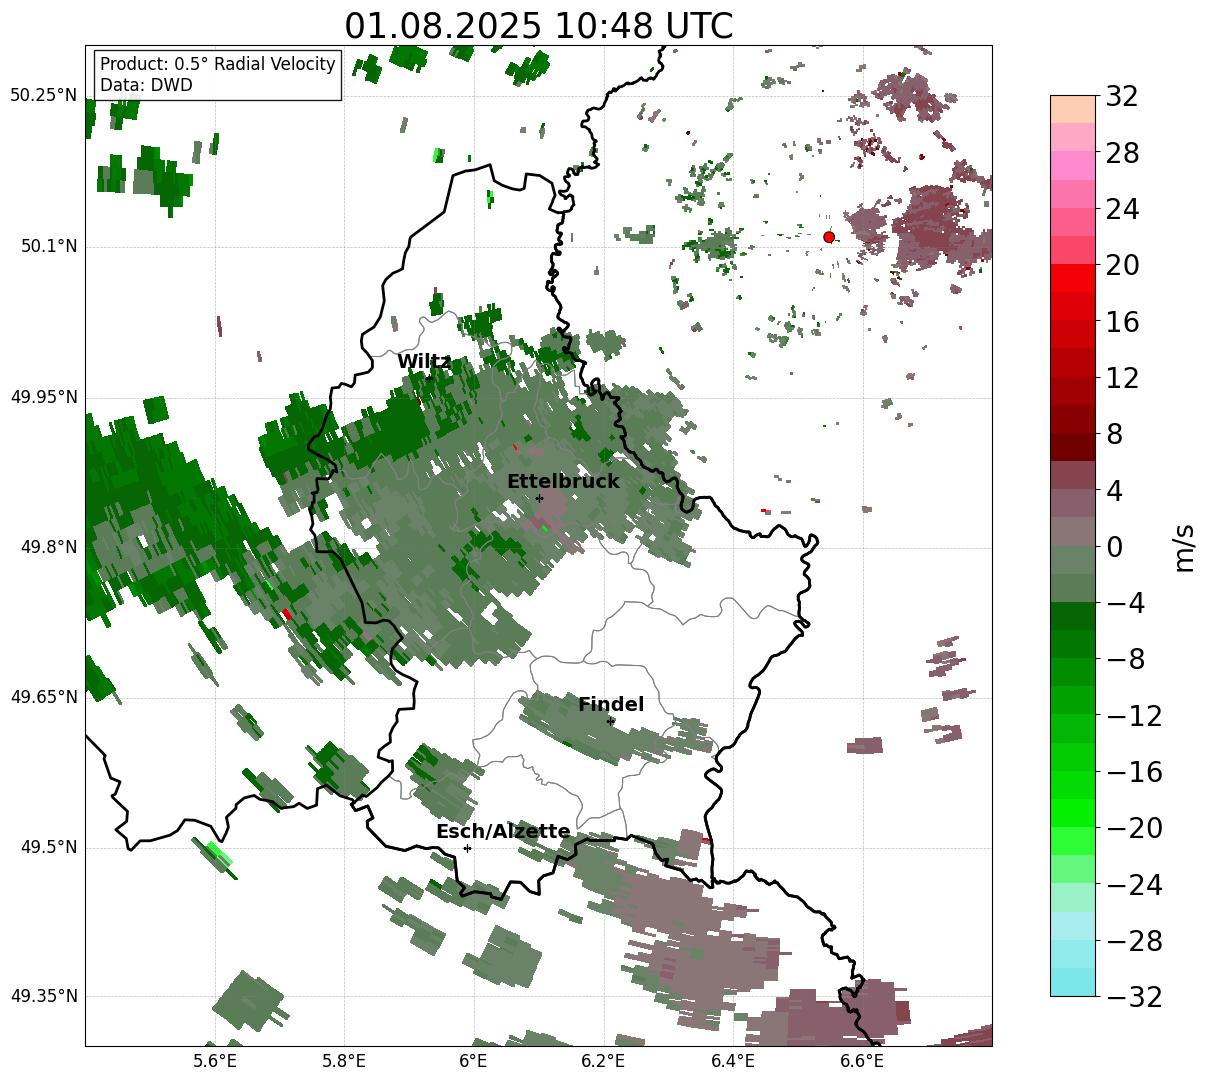Click the 49.65°N latitude label
This screenshot has height=1081, width=1207.
pyautogui.click(x=44, y=697)
